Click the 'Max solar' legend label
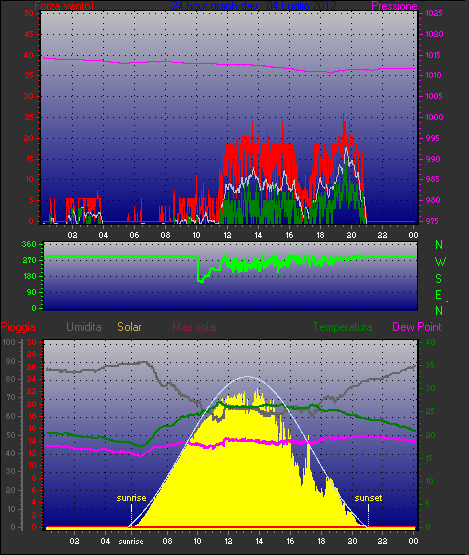Screen dimensions: 469x555 coord(195,327)
